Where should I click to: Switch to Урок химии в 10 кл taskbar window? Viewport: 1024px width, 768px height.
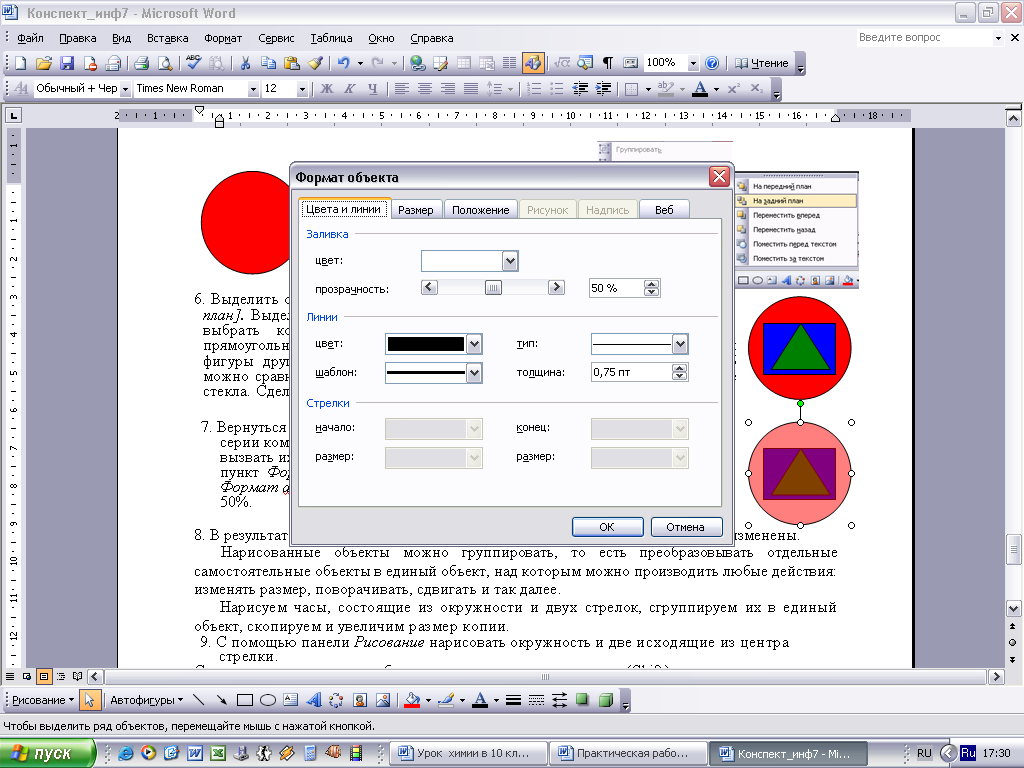(468, 753)
